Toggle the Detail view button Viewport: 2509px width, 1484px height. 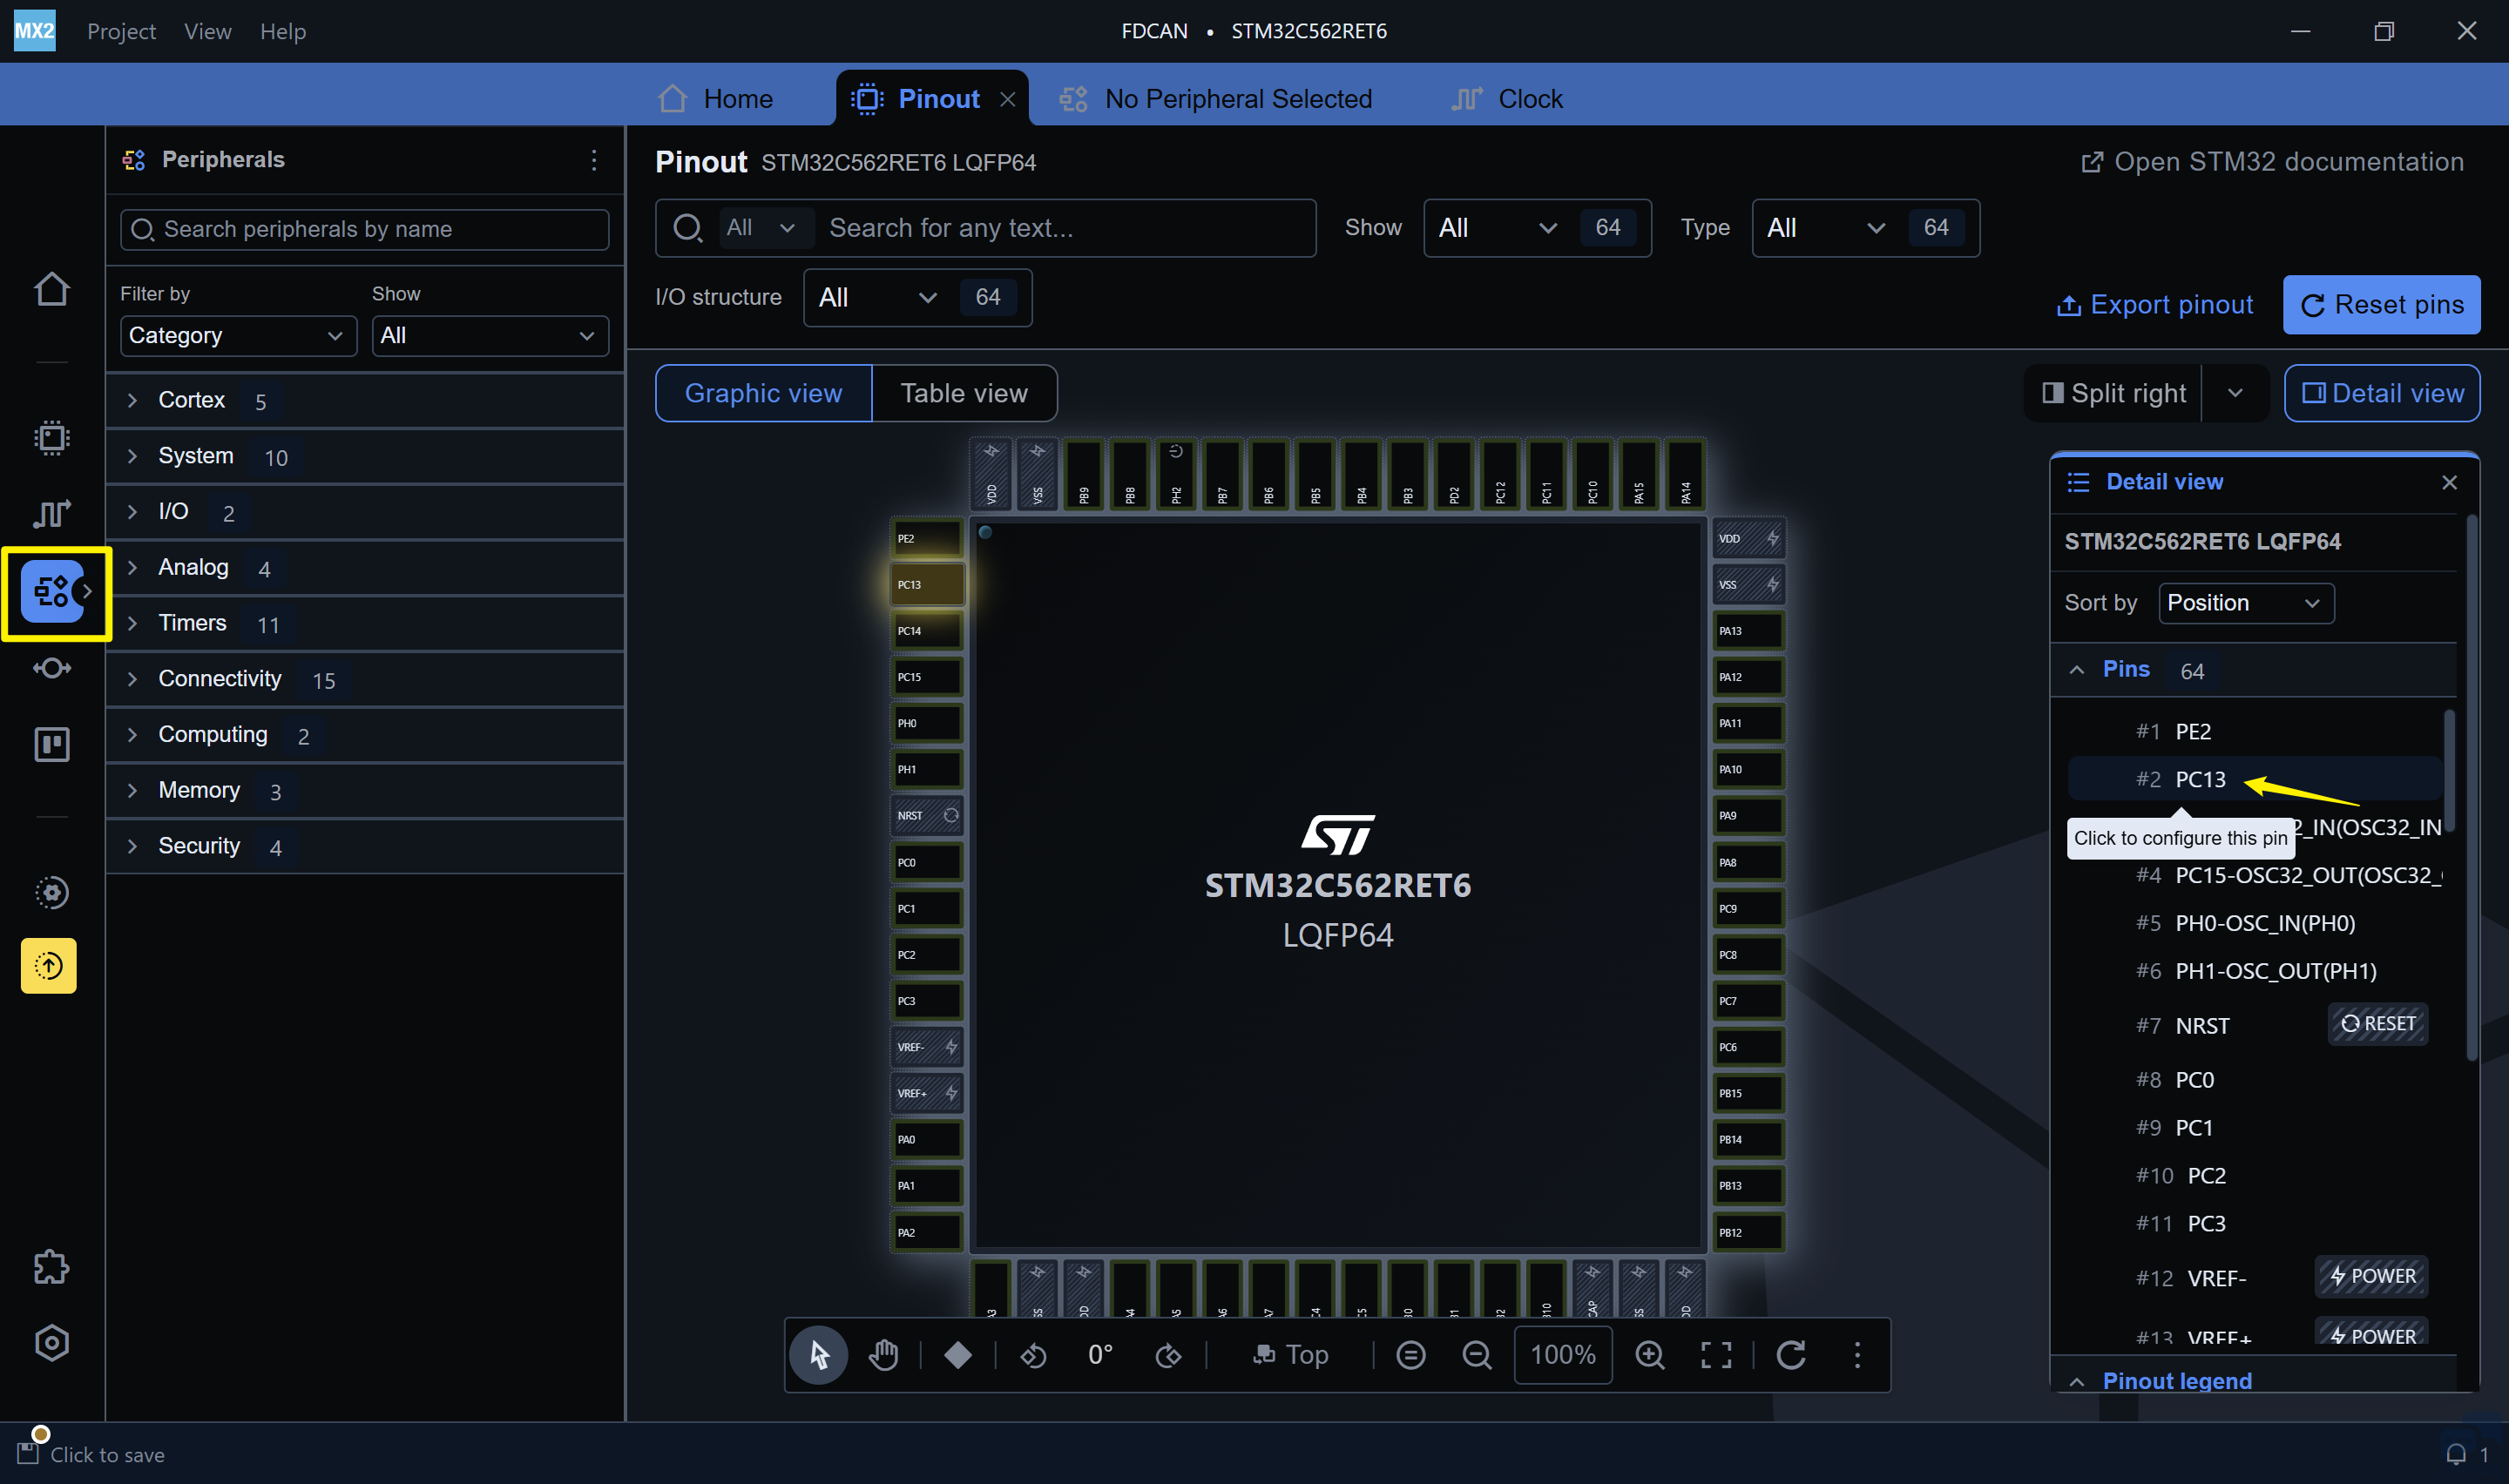[x=2382, y=394]
